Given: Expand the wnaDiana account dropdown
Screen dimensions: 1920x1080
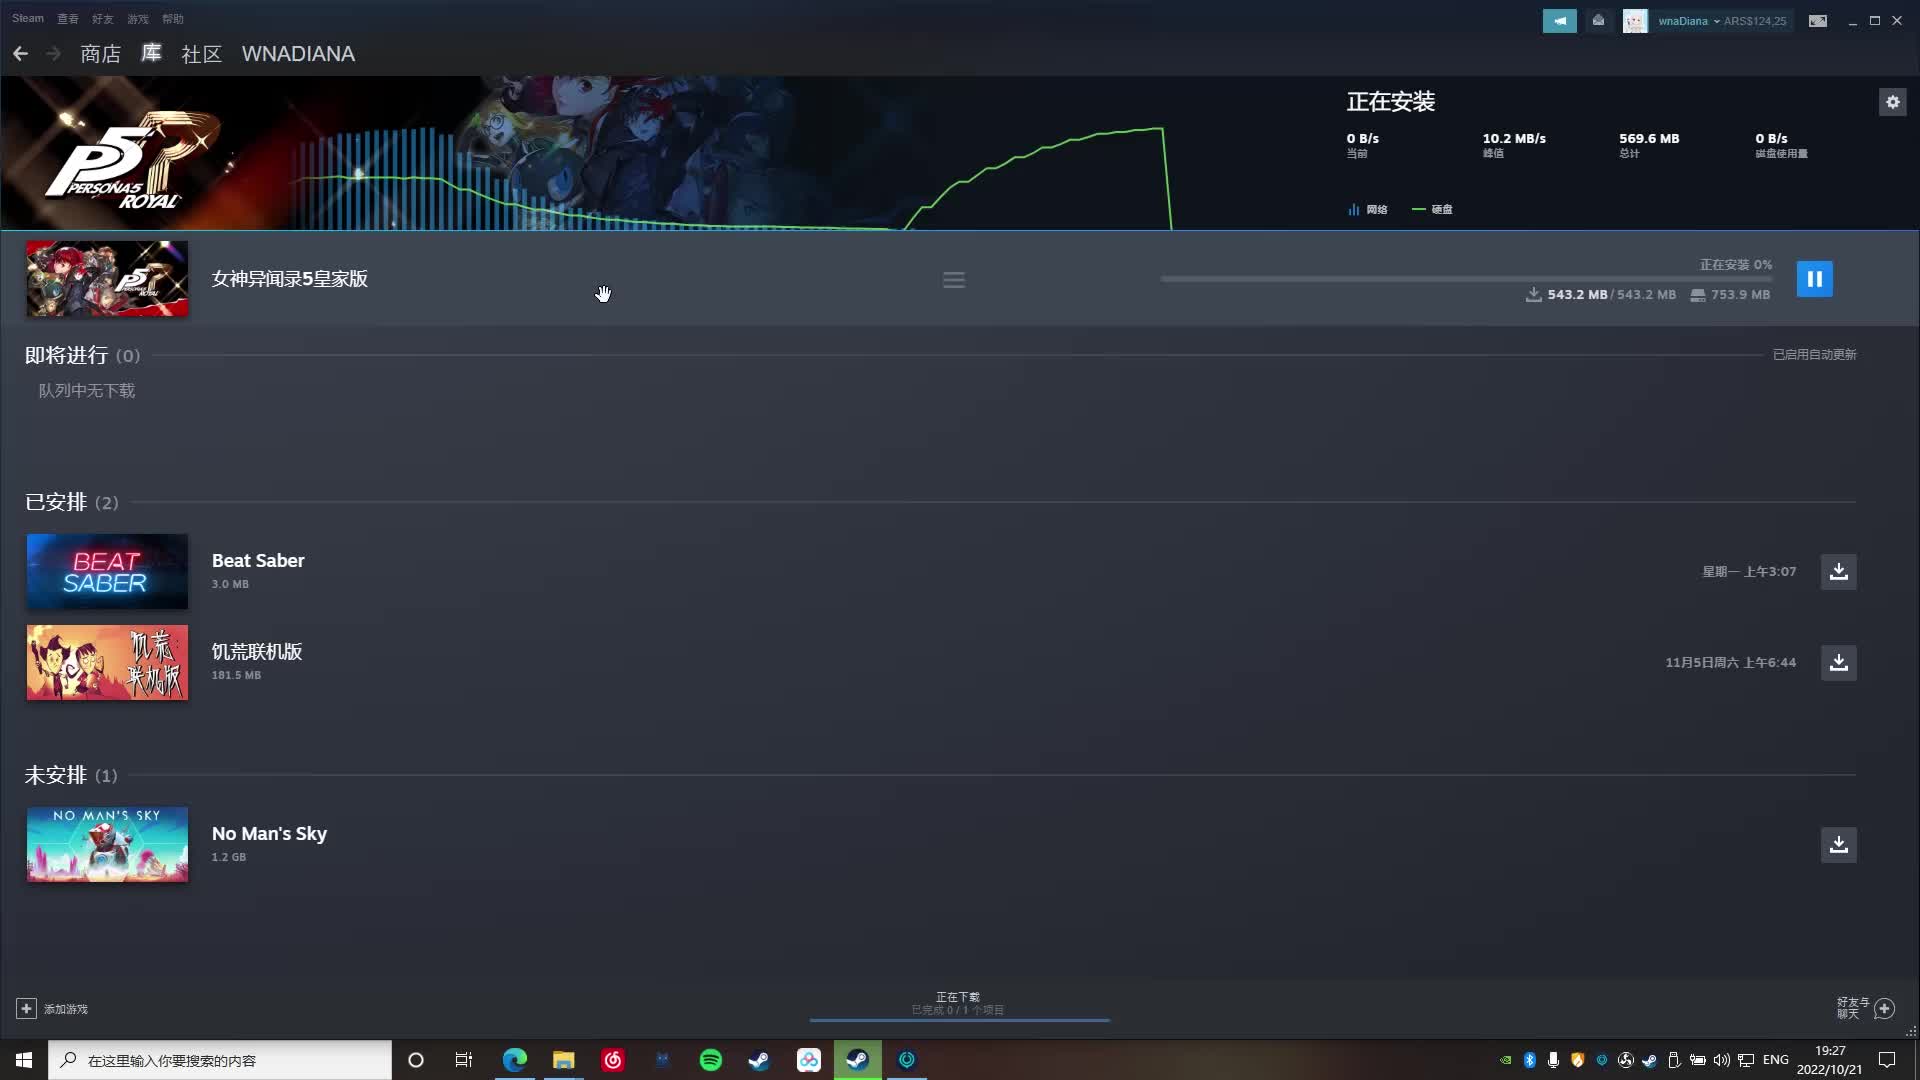Looking at the screenshot, I should (1716, 21).
